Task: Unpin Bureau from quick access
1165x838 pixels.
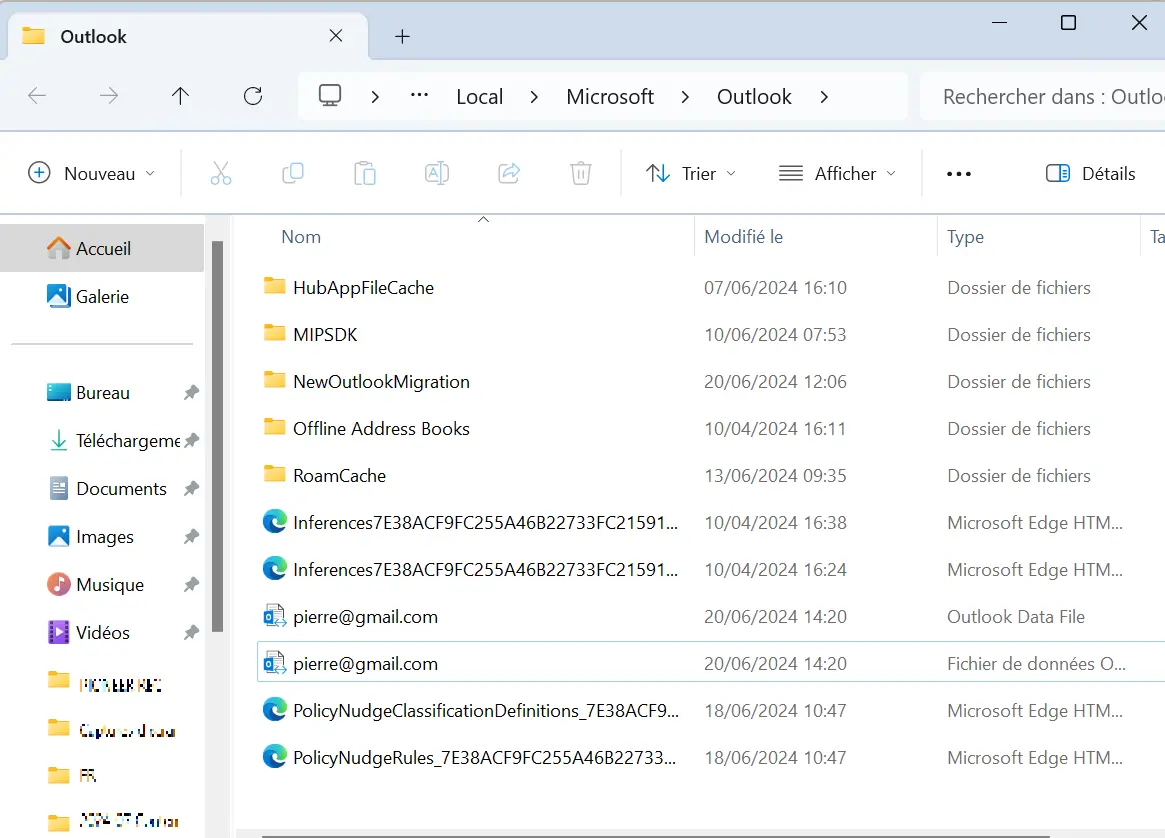Action: point(192,392)
